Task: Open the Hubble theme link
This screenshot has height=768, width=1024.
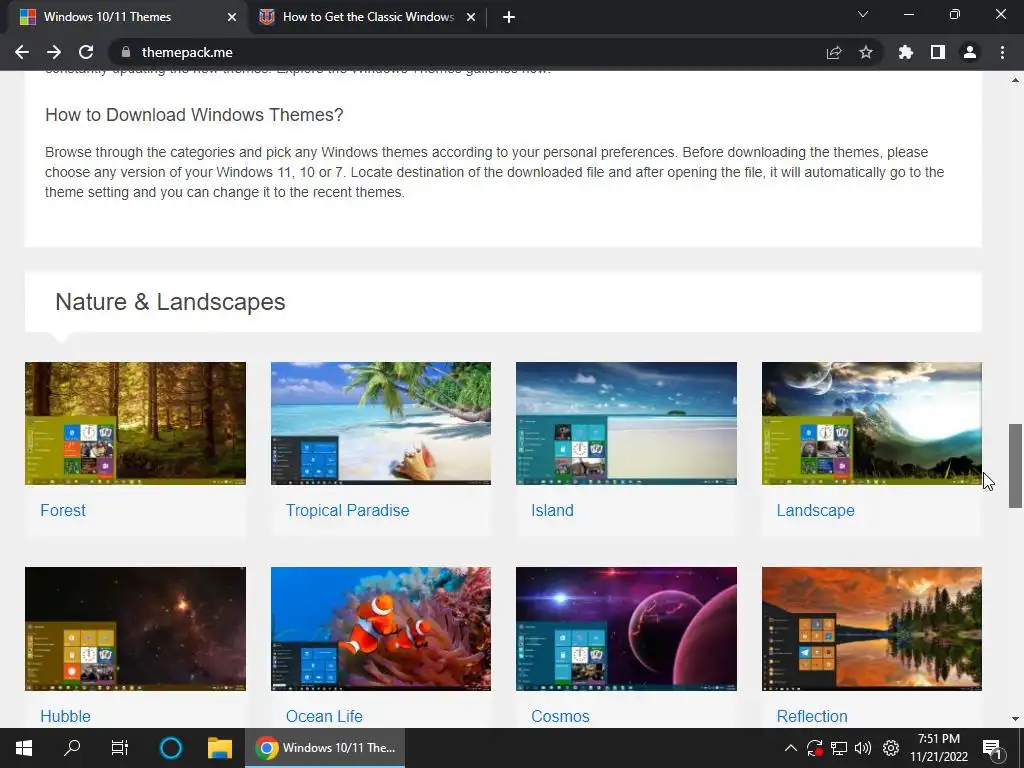Action: [x=65, y=716]
